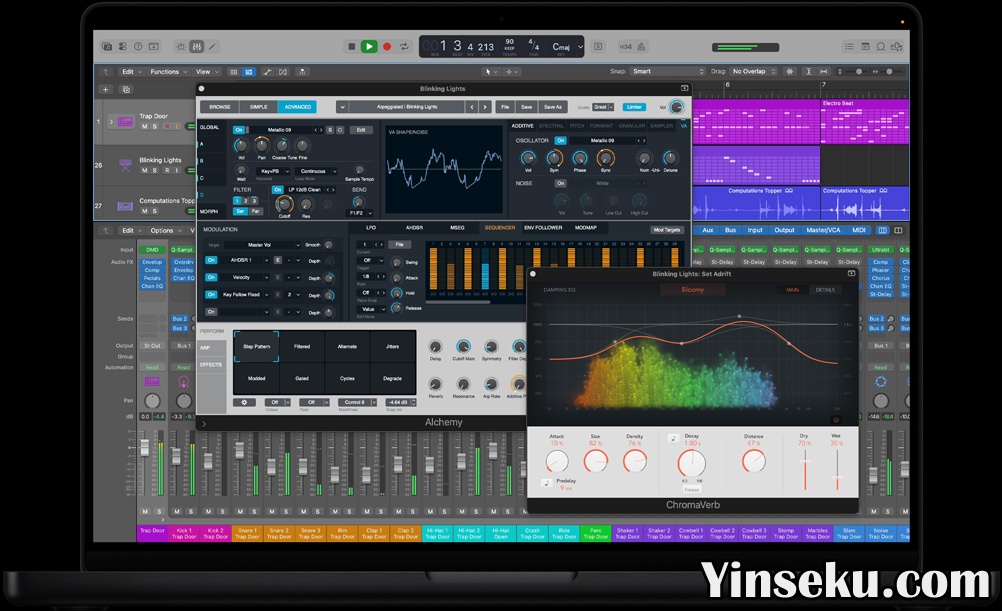The width and height of the screenshot is (1002, 611).
Task: Open the ChromaVerb Details tab
Action: pos(825,290)
